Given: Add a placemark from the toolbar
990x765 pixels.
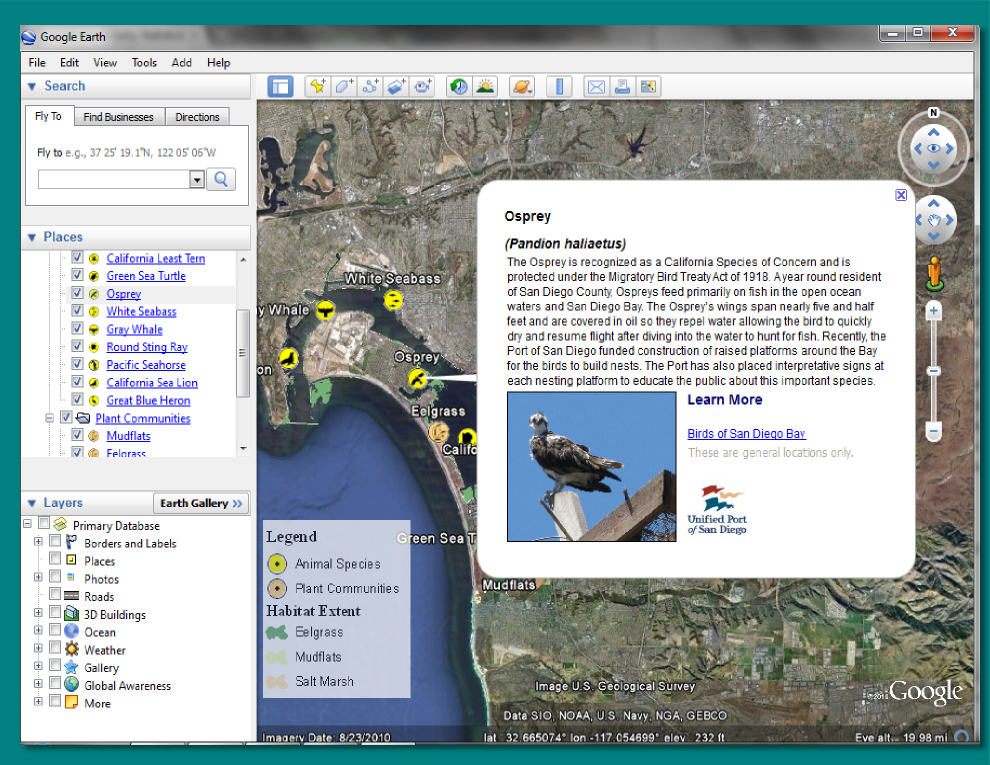Looking at the screenshot, I should click(317, 86).
